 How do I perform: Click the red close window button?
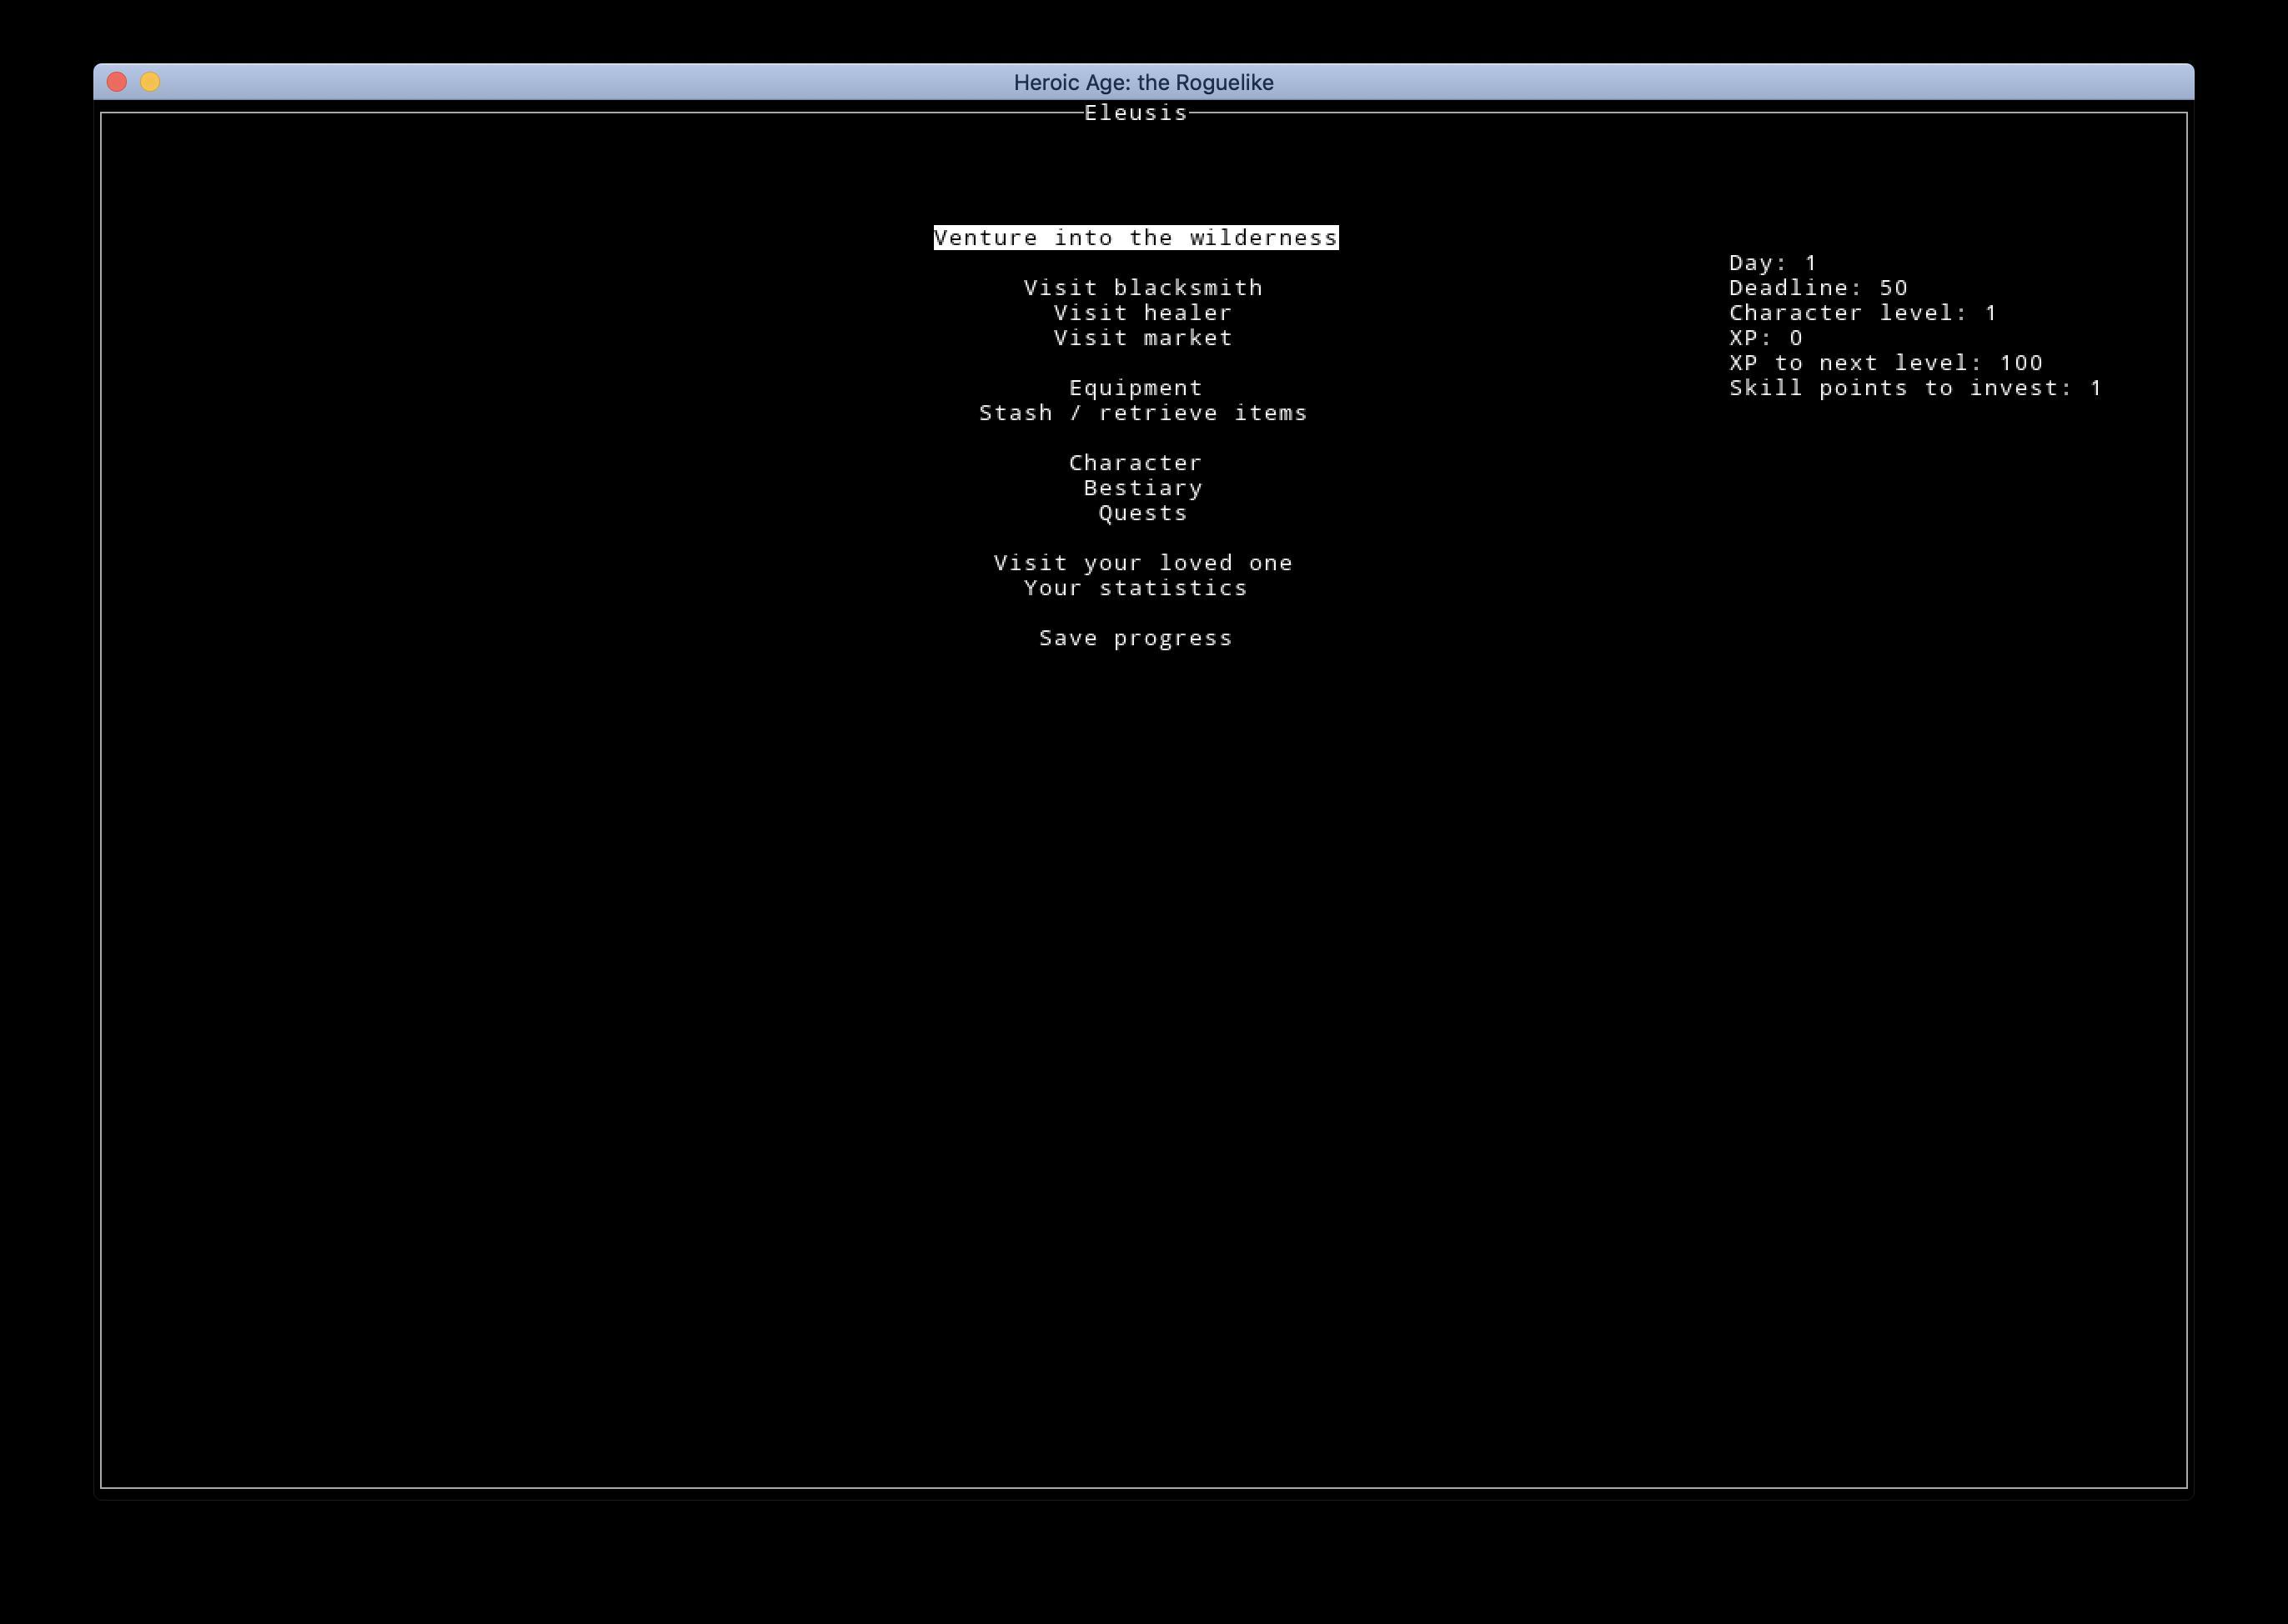117,82
